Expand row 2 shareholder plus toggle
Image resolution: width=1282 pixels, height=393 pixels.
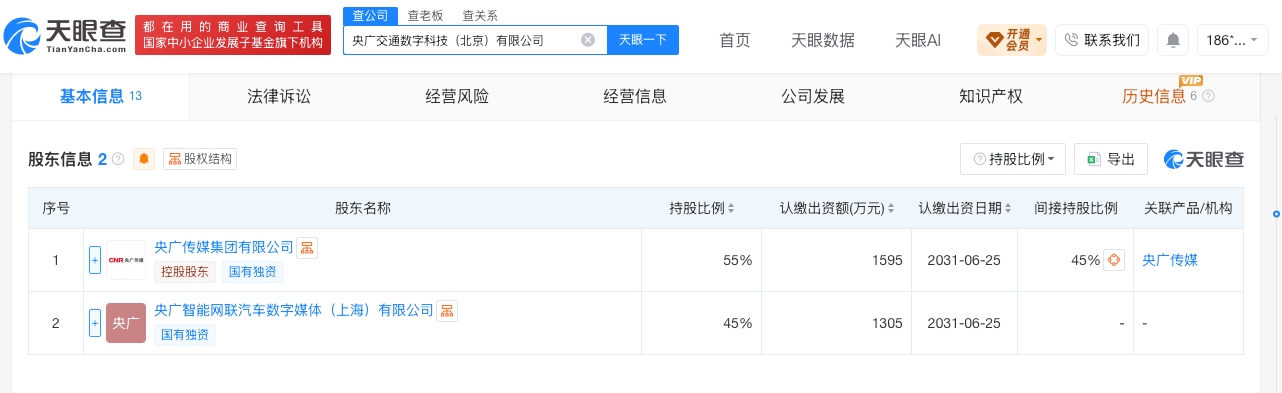click(x=95, y=323)
